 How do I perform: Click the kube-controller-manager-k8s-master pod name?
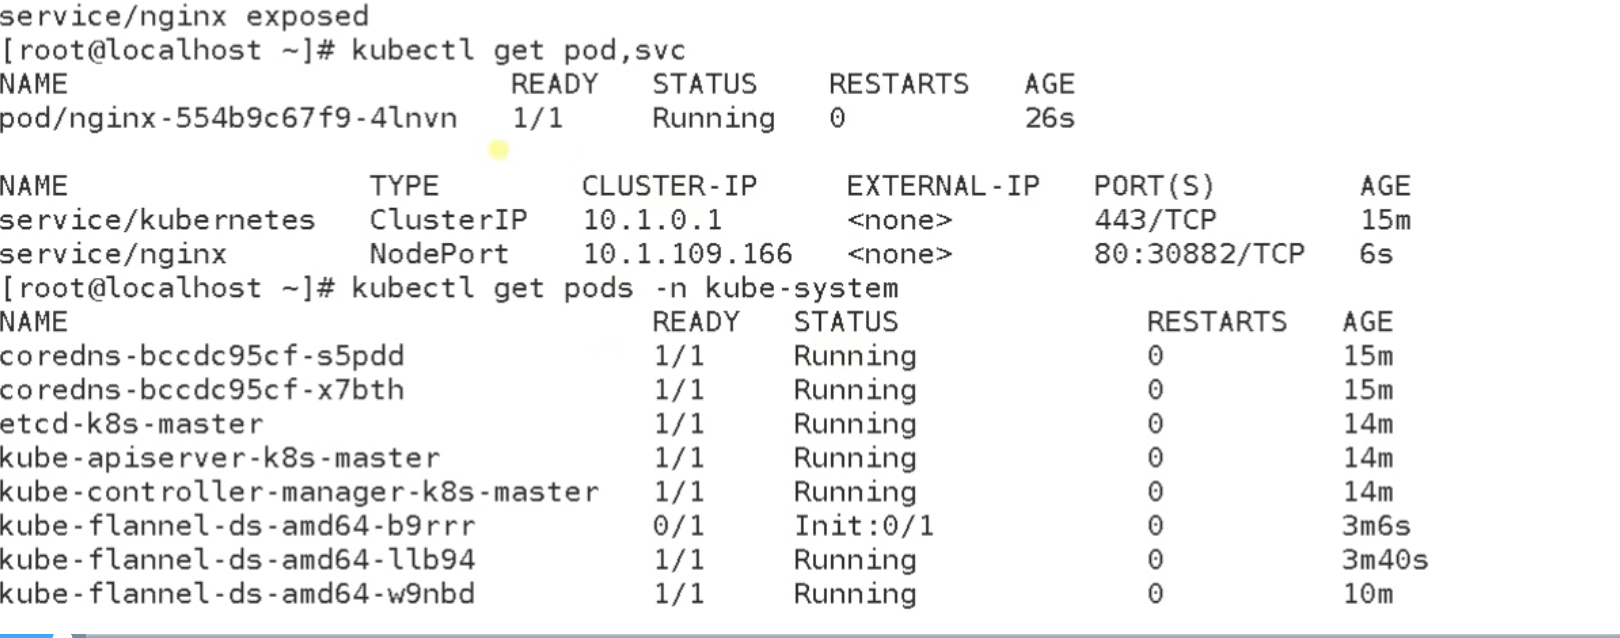[299, 493]
